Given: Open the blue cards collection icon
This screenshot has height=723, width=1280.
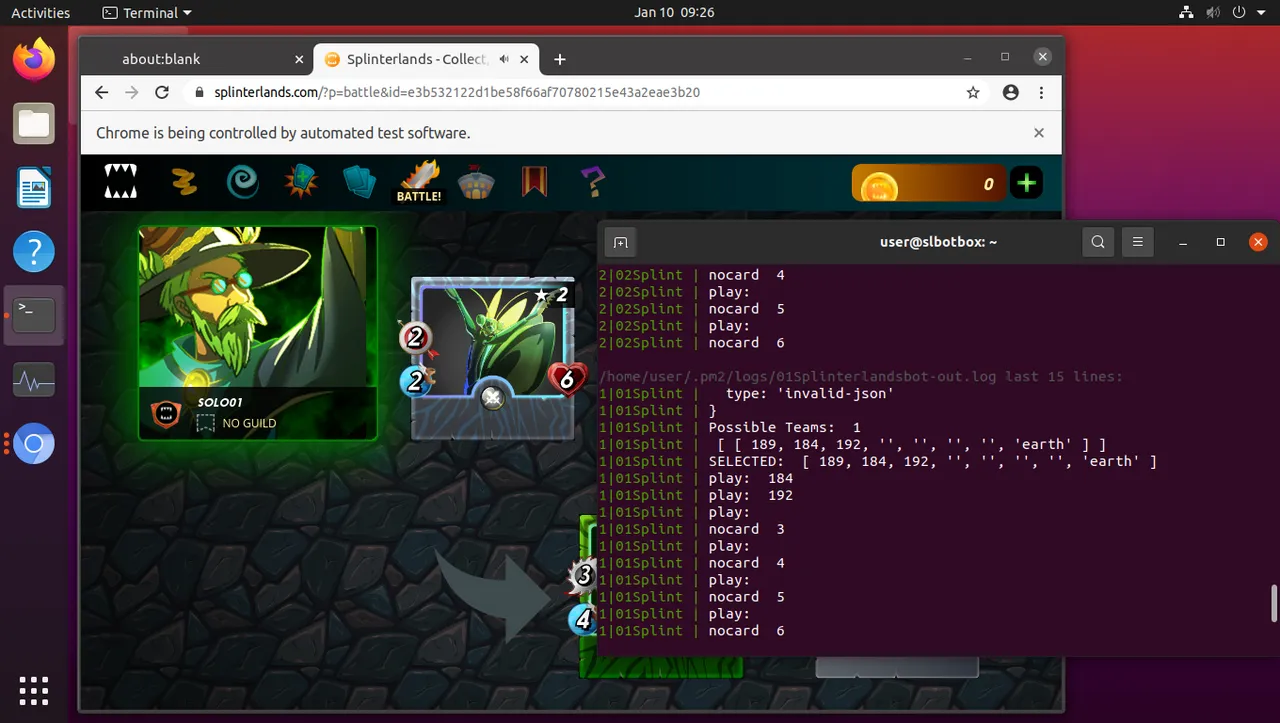Looking at the screenshot, I should pyautogui.click(x=359, y=182).
